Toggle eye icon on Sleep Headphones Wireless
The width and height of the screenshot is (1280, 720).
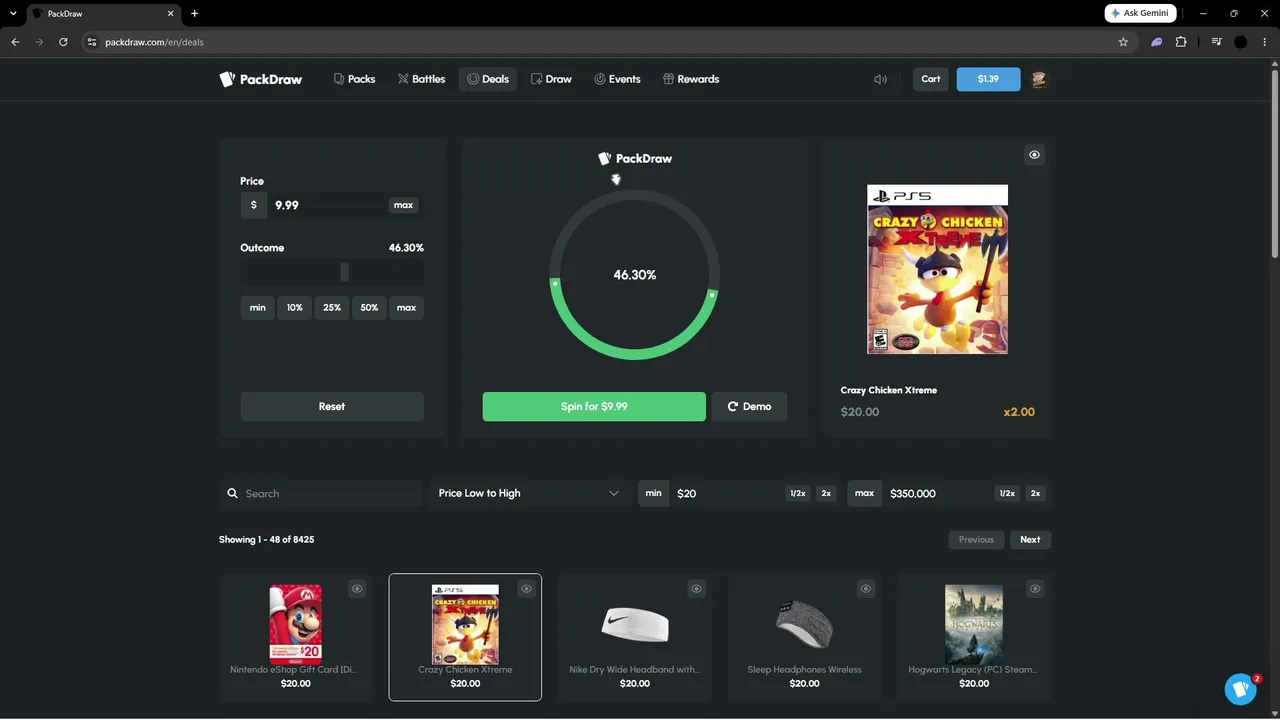(866, 589)
